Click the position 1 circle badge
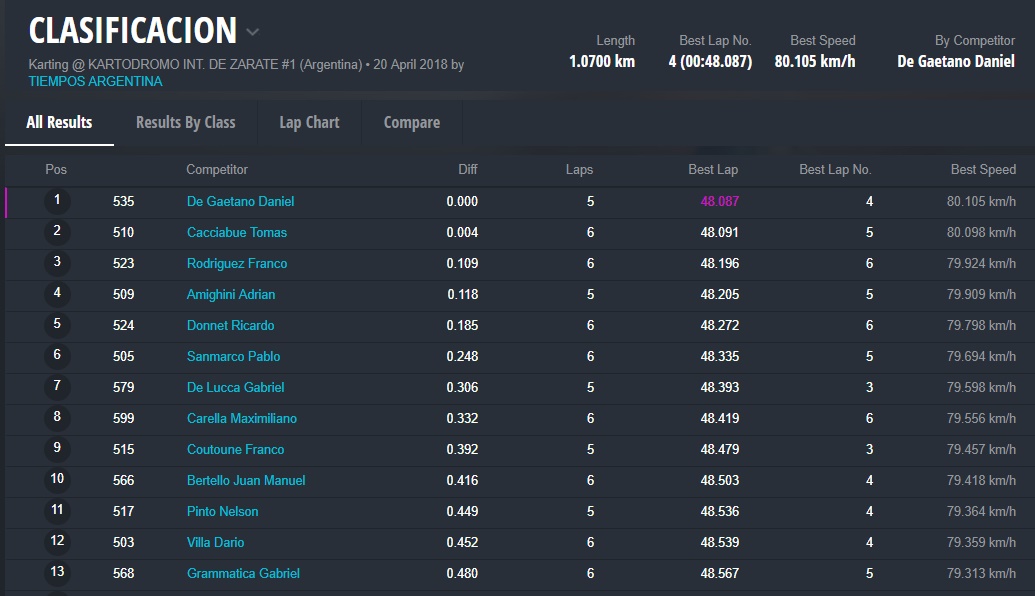1035x596 pixels. [57, 201]
